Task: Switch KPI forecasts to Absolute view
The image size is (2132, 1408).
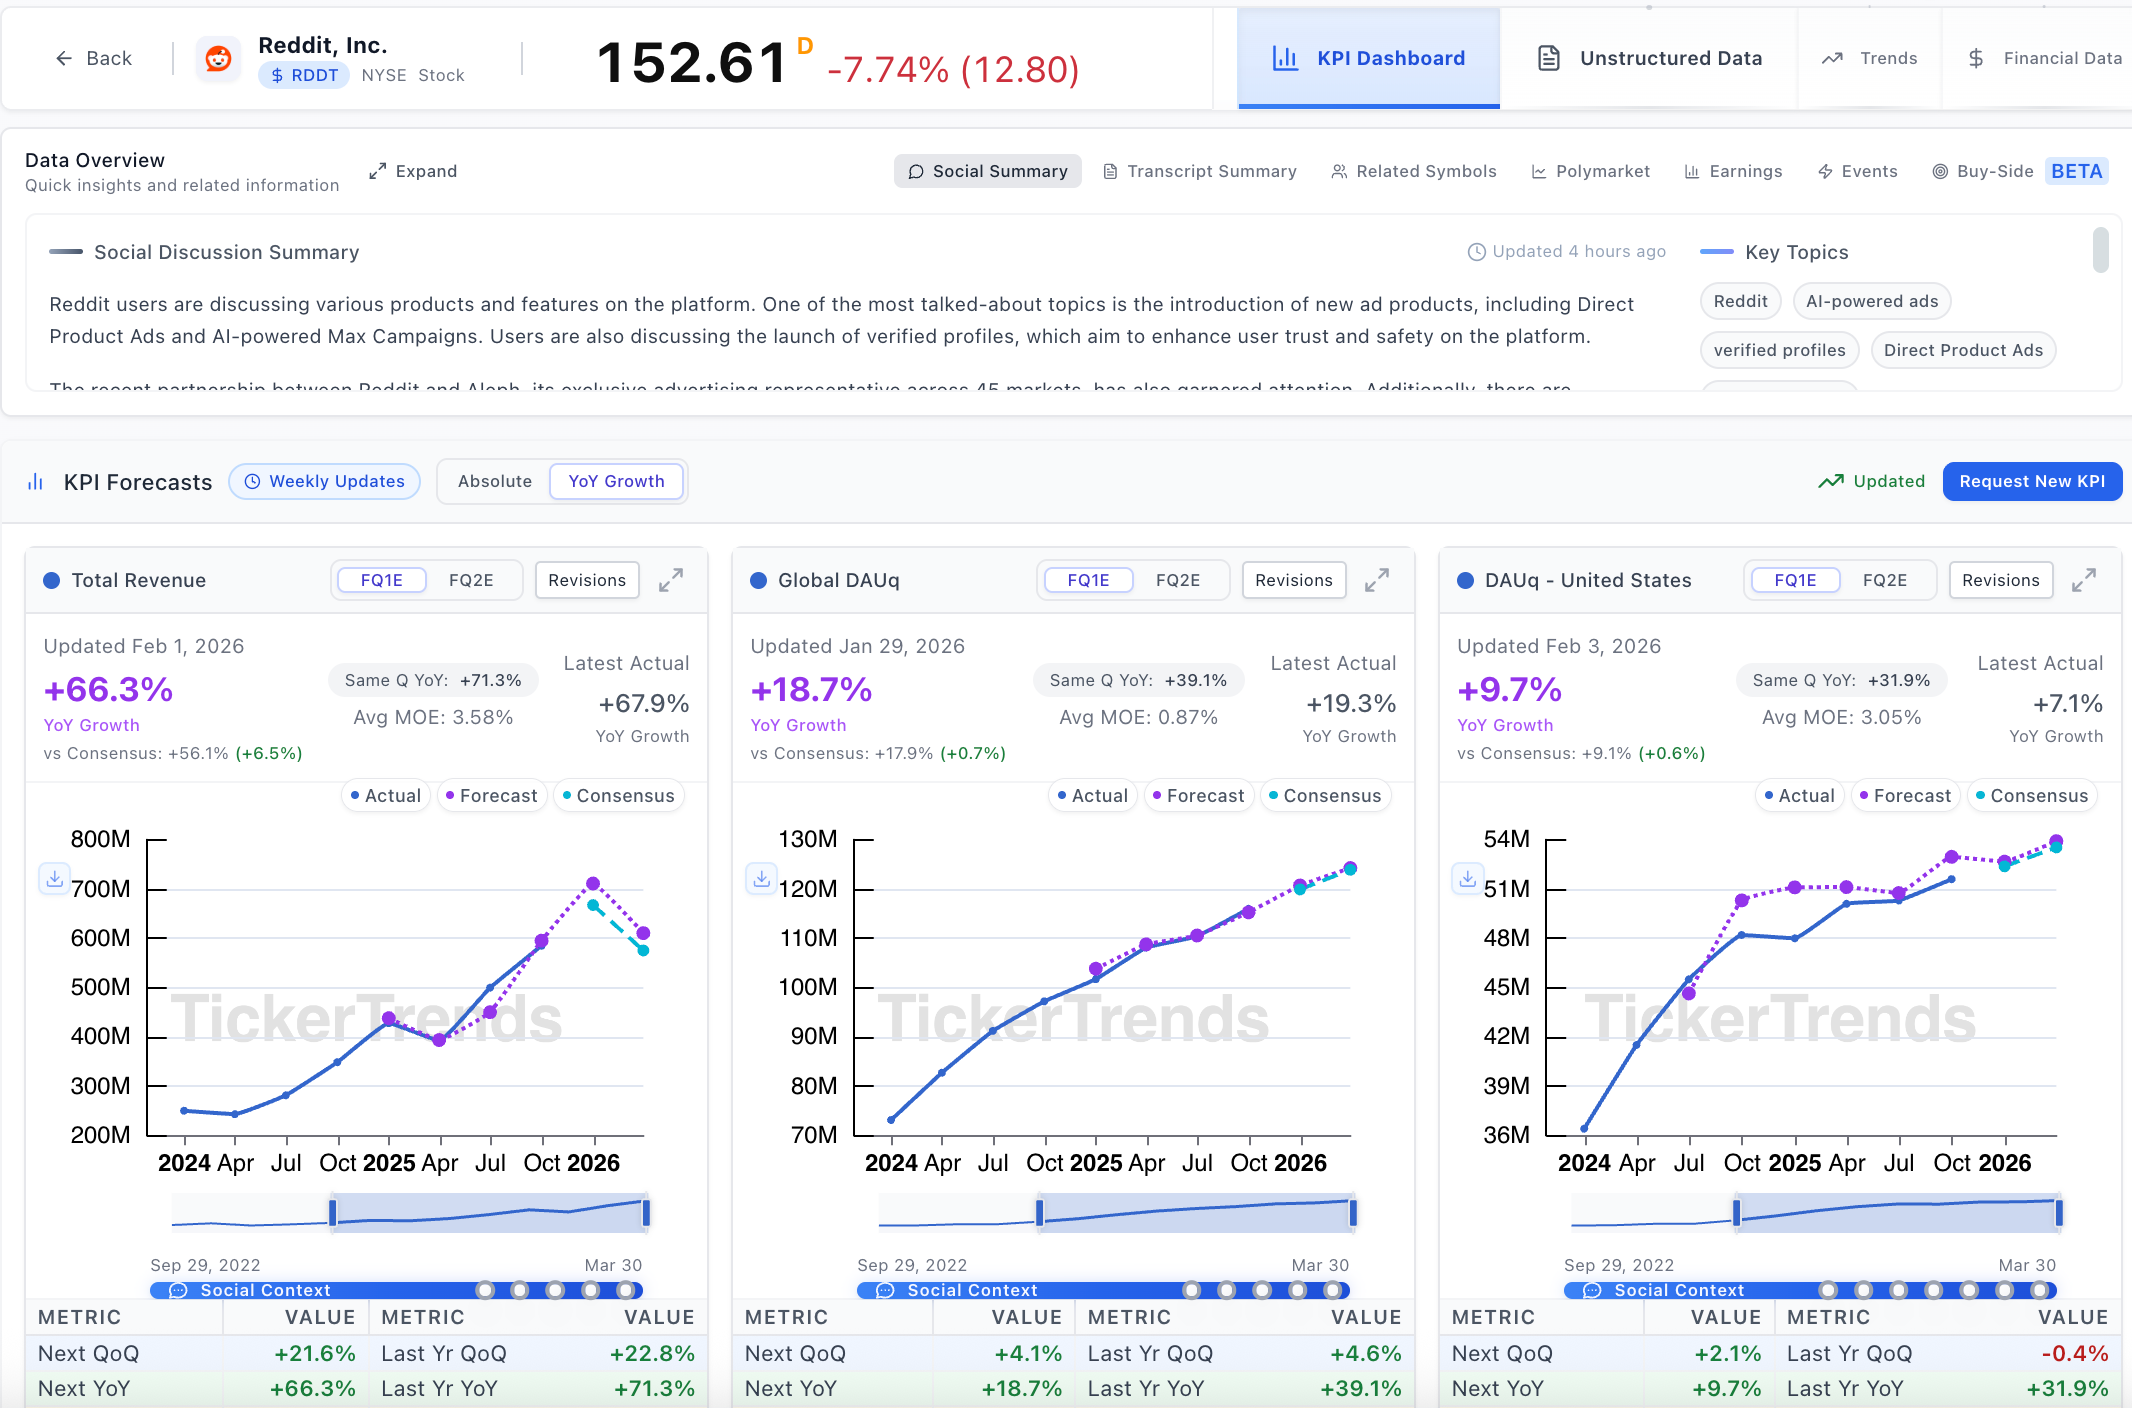Action: (495, 481)
